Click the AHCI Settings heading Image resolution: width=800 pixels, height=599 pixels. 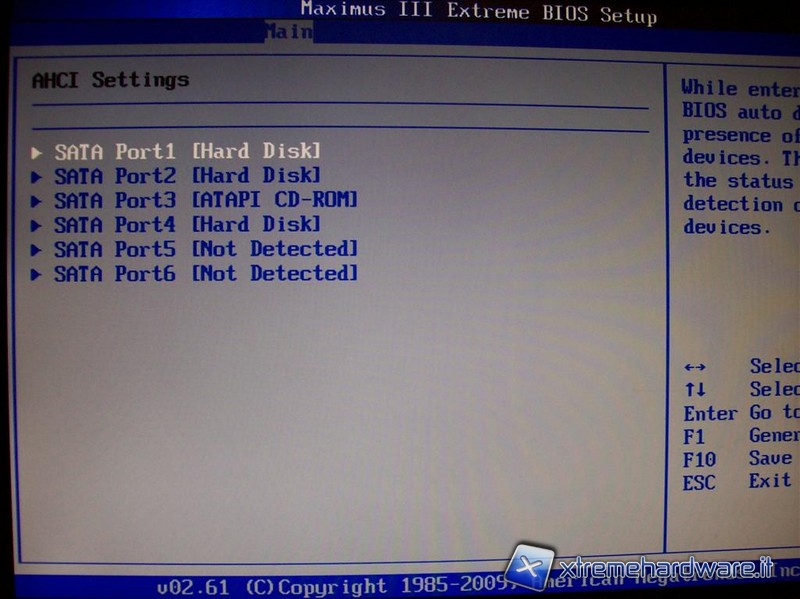110,80
